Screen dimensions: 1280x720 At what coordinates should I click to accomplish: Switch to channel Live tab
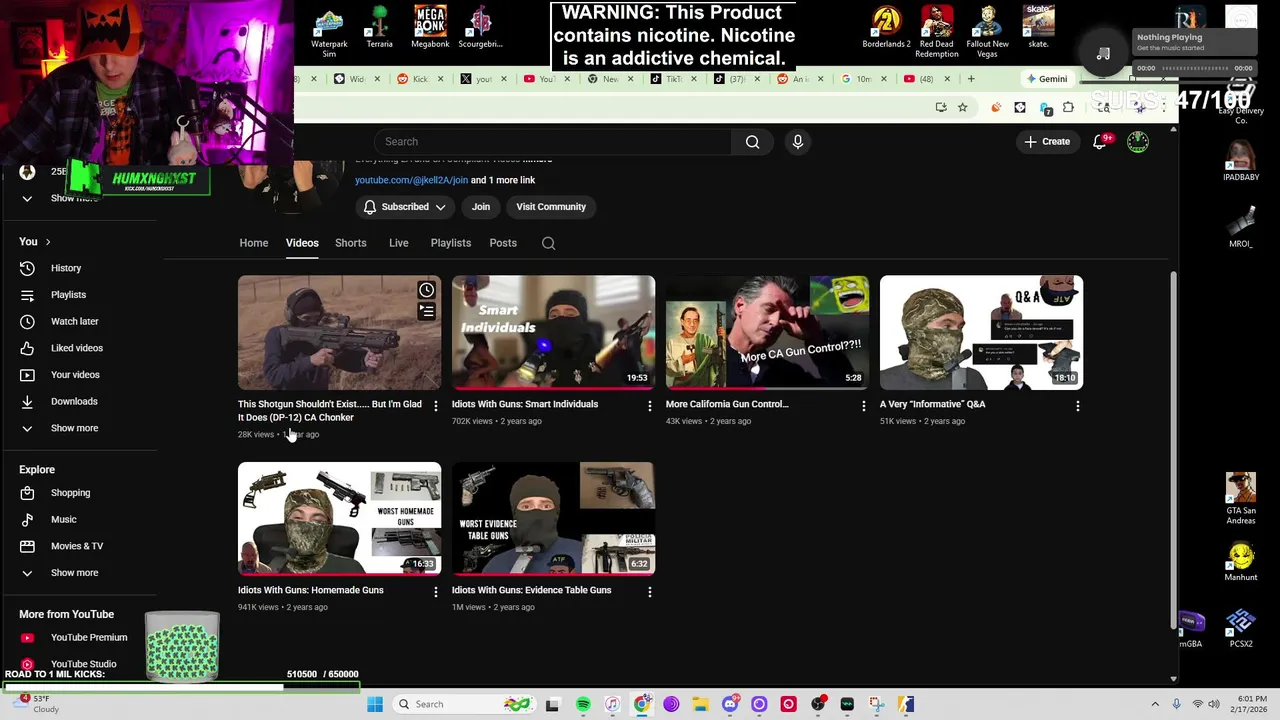[398, 243]
